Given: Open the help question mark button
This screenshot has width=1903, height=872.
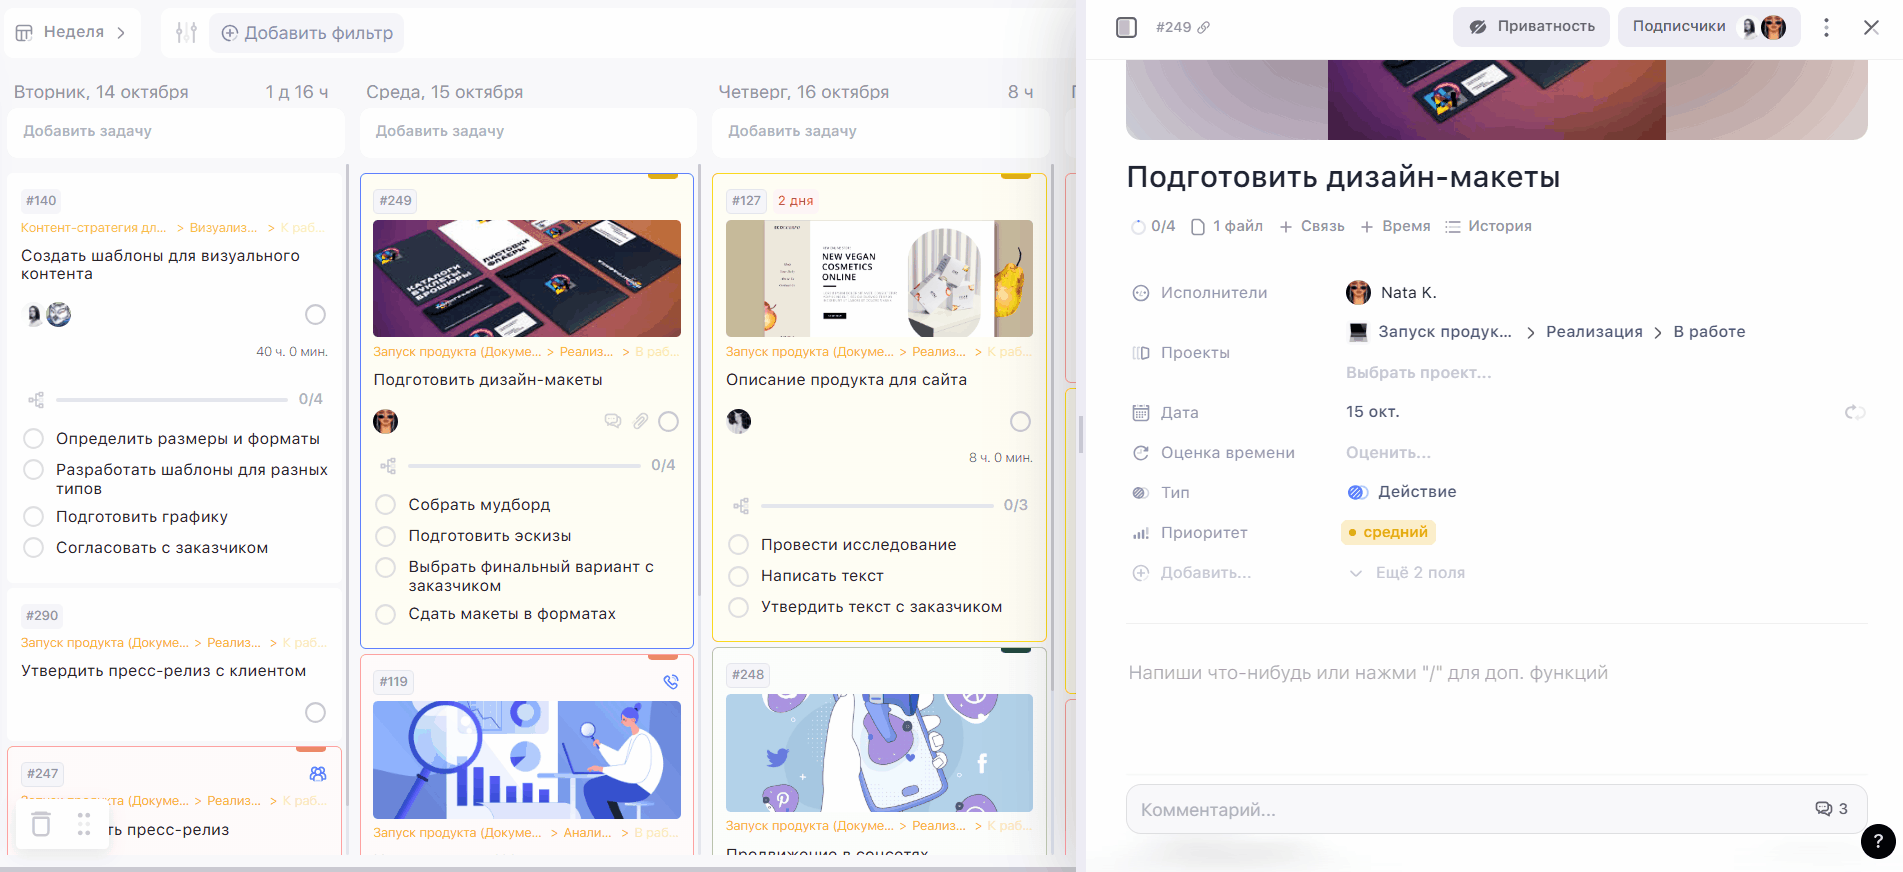Looking at the screenshot, I should (x=1877, y=841).
